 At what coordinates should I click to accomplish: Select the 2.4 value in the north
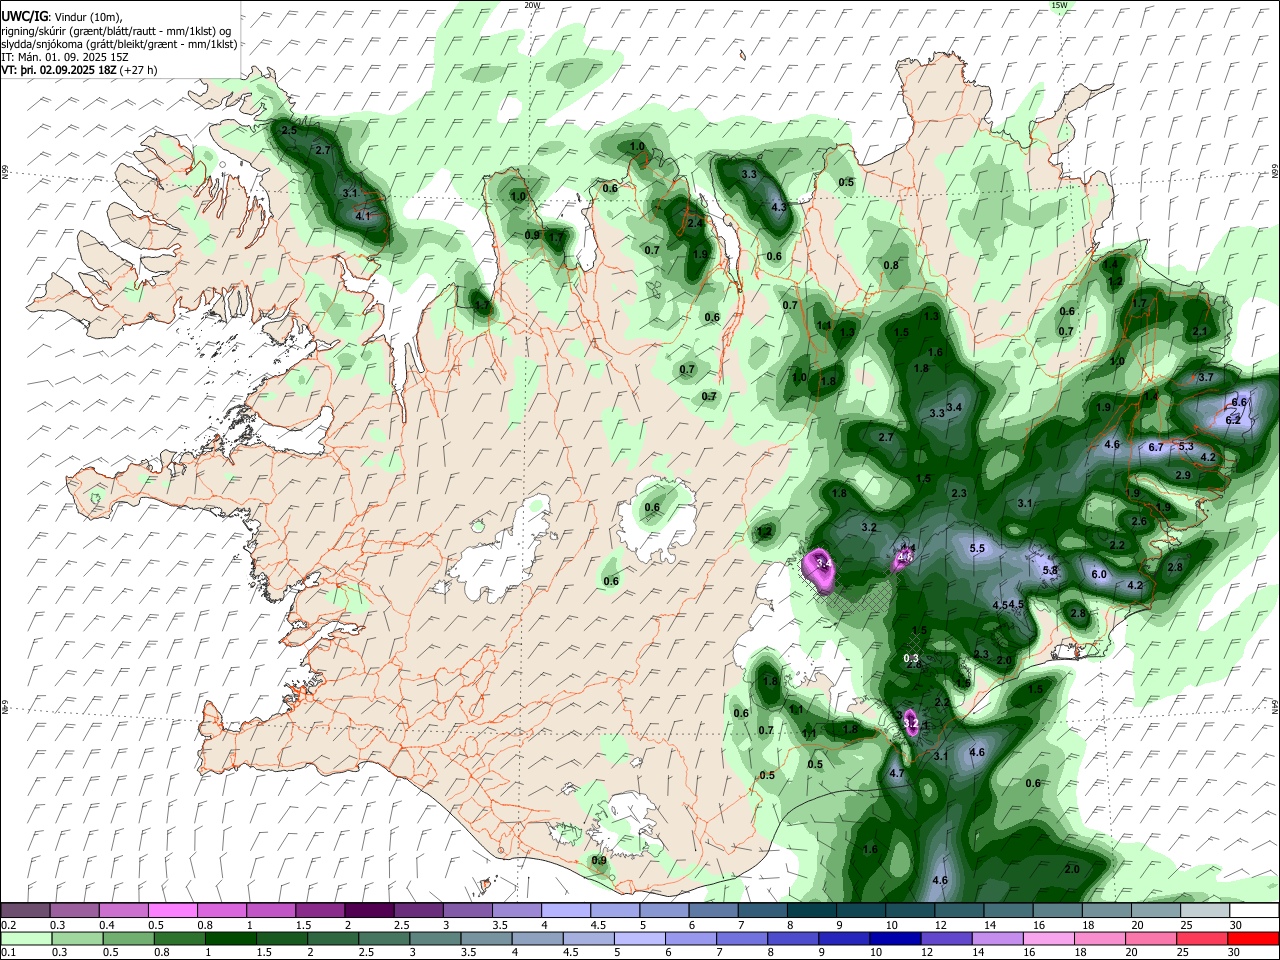point(695,222)
